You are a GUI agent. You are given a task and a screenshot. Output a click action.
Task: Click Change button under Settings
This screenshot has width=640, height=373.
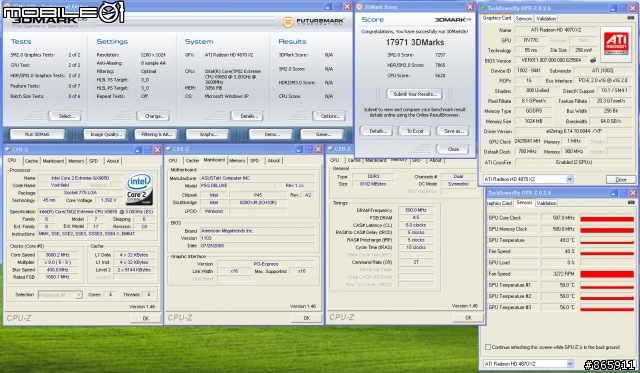click(153, 116)
